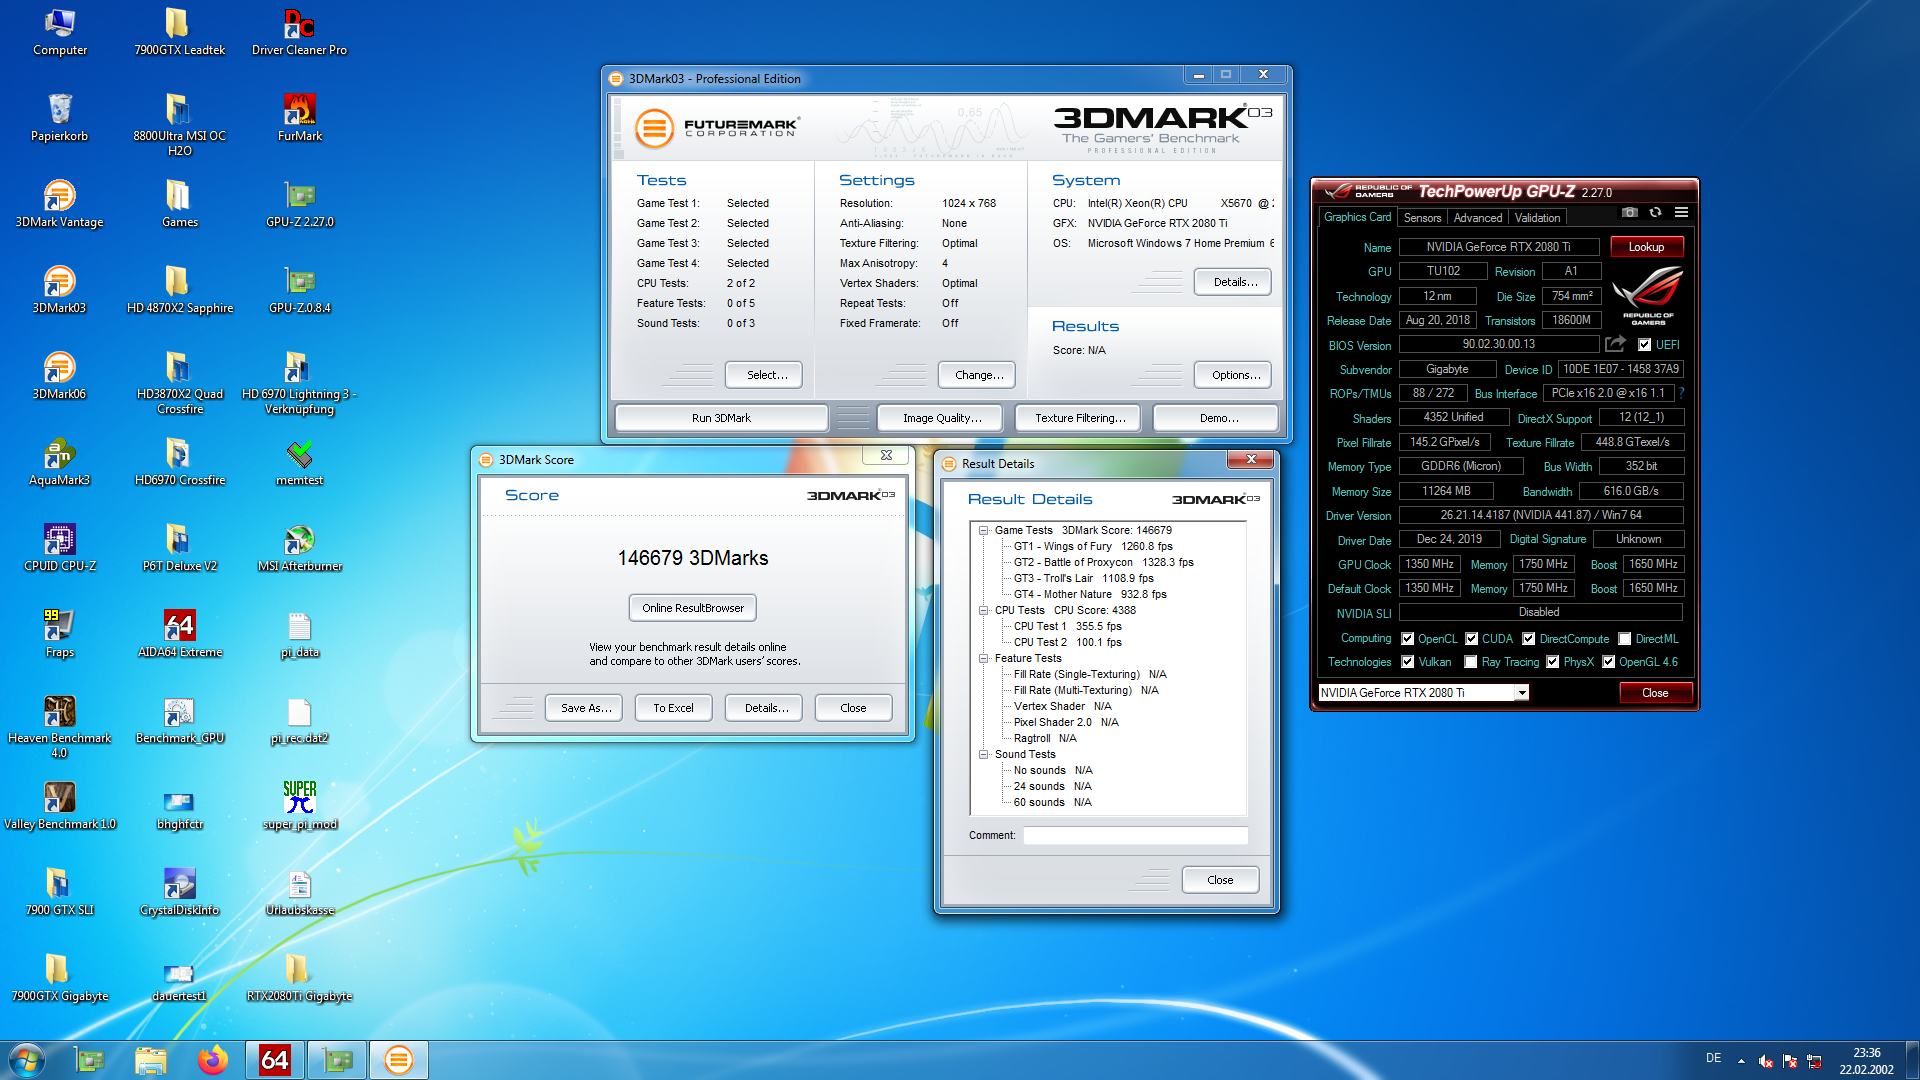Open the Firefox taskbar icon
Image resolution: width=1920 pixels, height=1080 pixels.
[212, 1060]
